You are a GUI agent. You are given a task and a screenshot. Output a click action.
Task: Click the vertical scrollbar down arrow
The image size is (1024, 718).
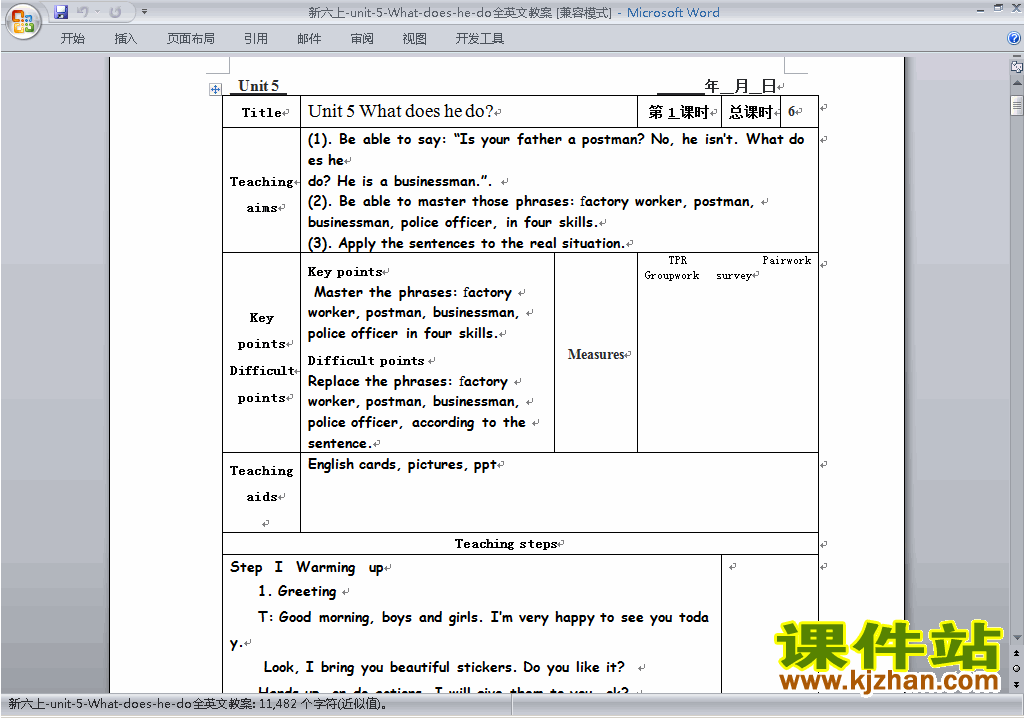pos(1016,638)
